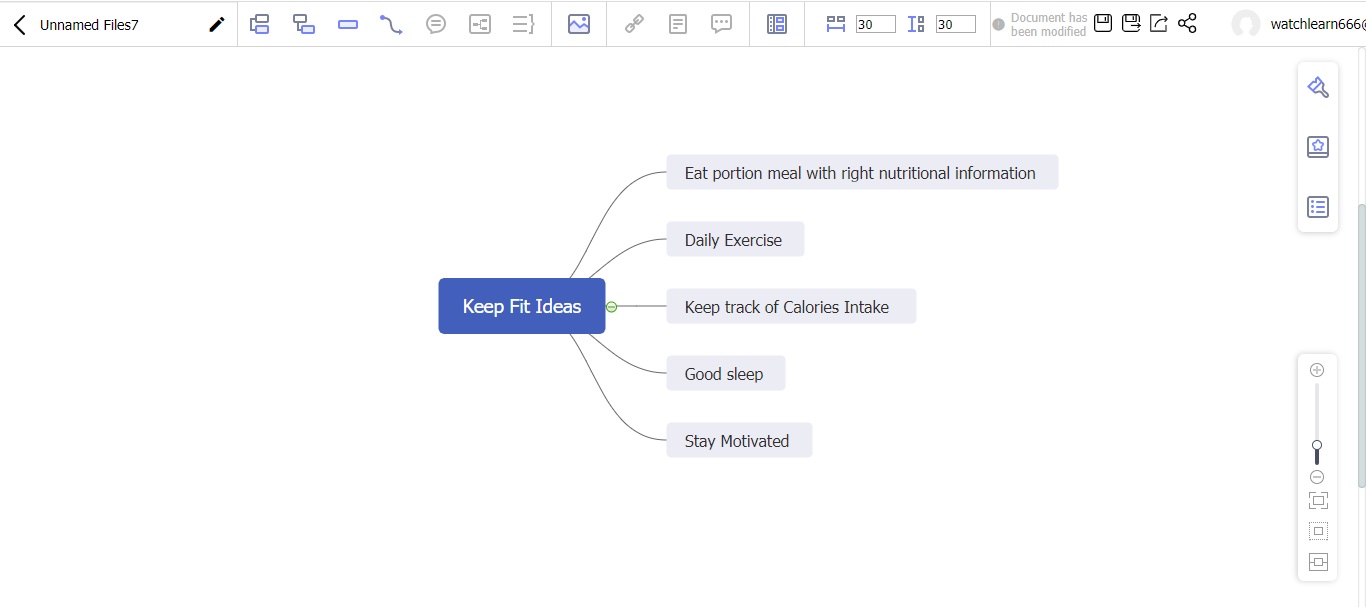The width and height of the screenshot is (1366, 607).
Task: Click the export icon in the toolbar
Action: coord(1159,23)
